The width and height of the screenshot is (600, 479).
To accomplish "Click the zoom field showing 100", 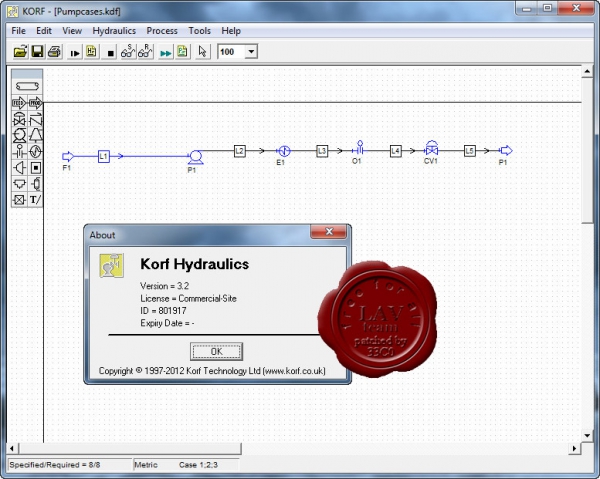I will [x=231, y=52].
